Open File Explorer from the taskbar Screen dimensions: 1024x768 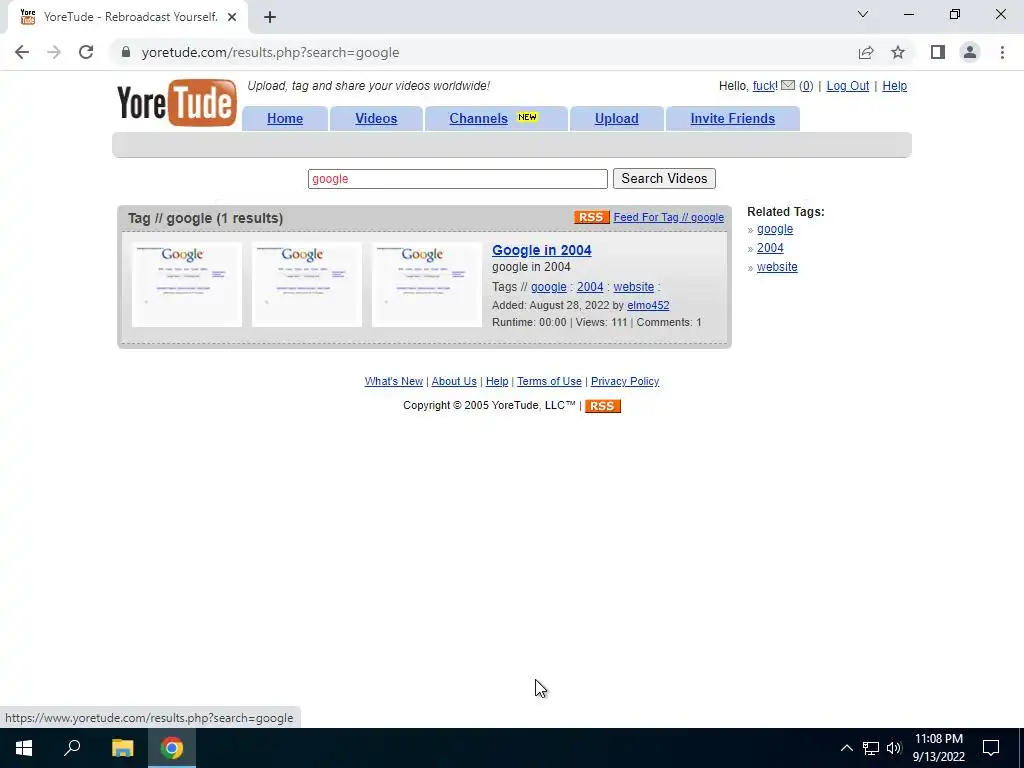pyautogui.click(x=122, y=748)
